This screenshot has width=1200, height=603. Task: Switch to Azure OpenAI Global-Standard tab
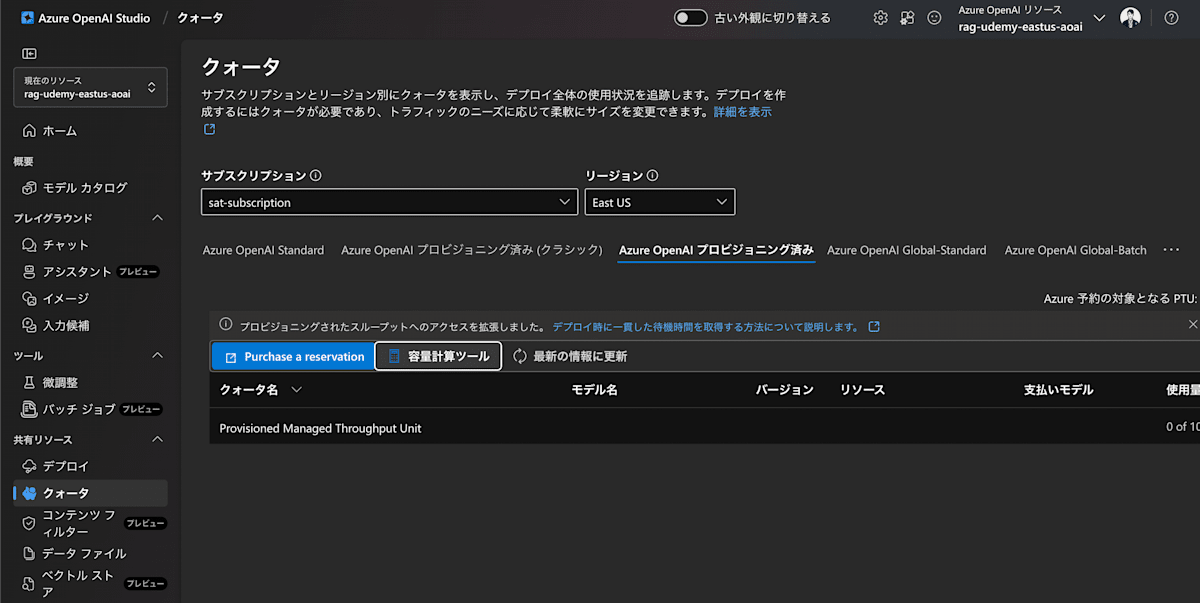pyautogui.click(x=907, y=250)
